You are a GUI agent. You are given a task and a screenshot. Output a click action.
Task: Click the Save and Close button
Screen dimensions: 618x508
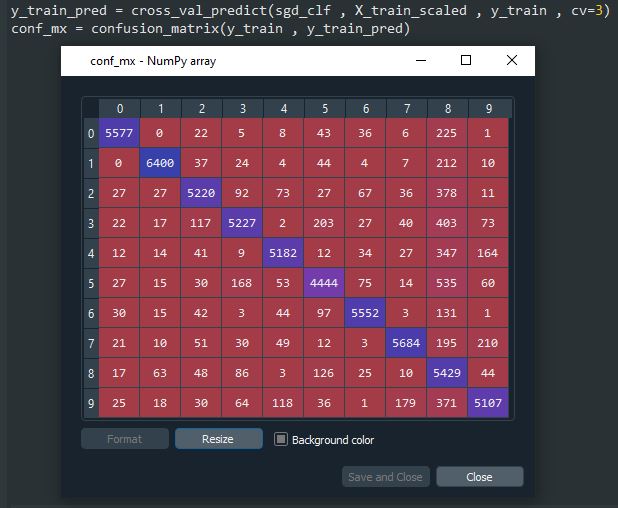click(x=385, y=477)
